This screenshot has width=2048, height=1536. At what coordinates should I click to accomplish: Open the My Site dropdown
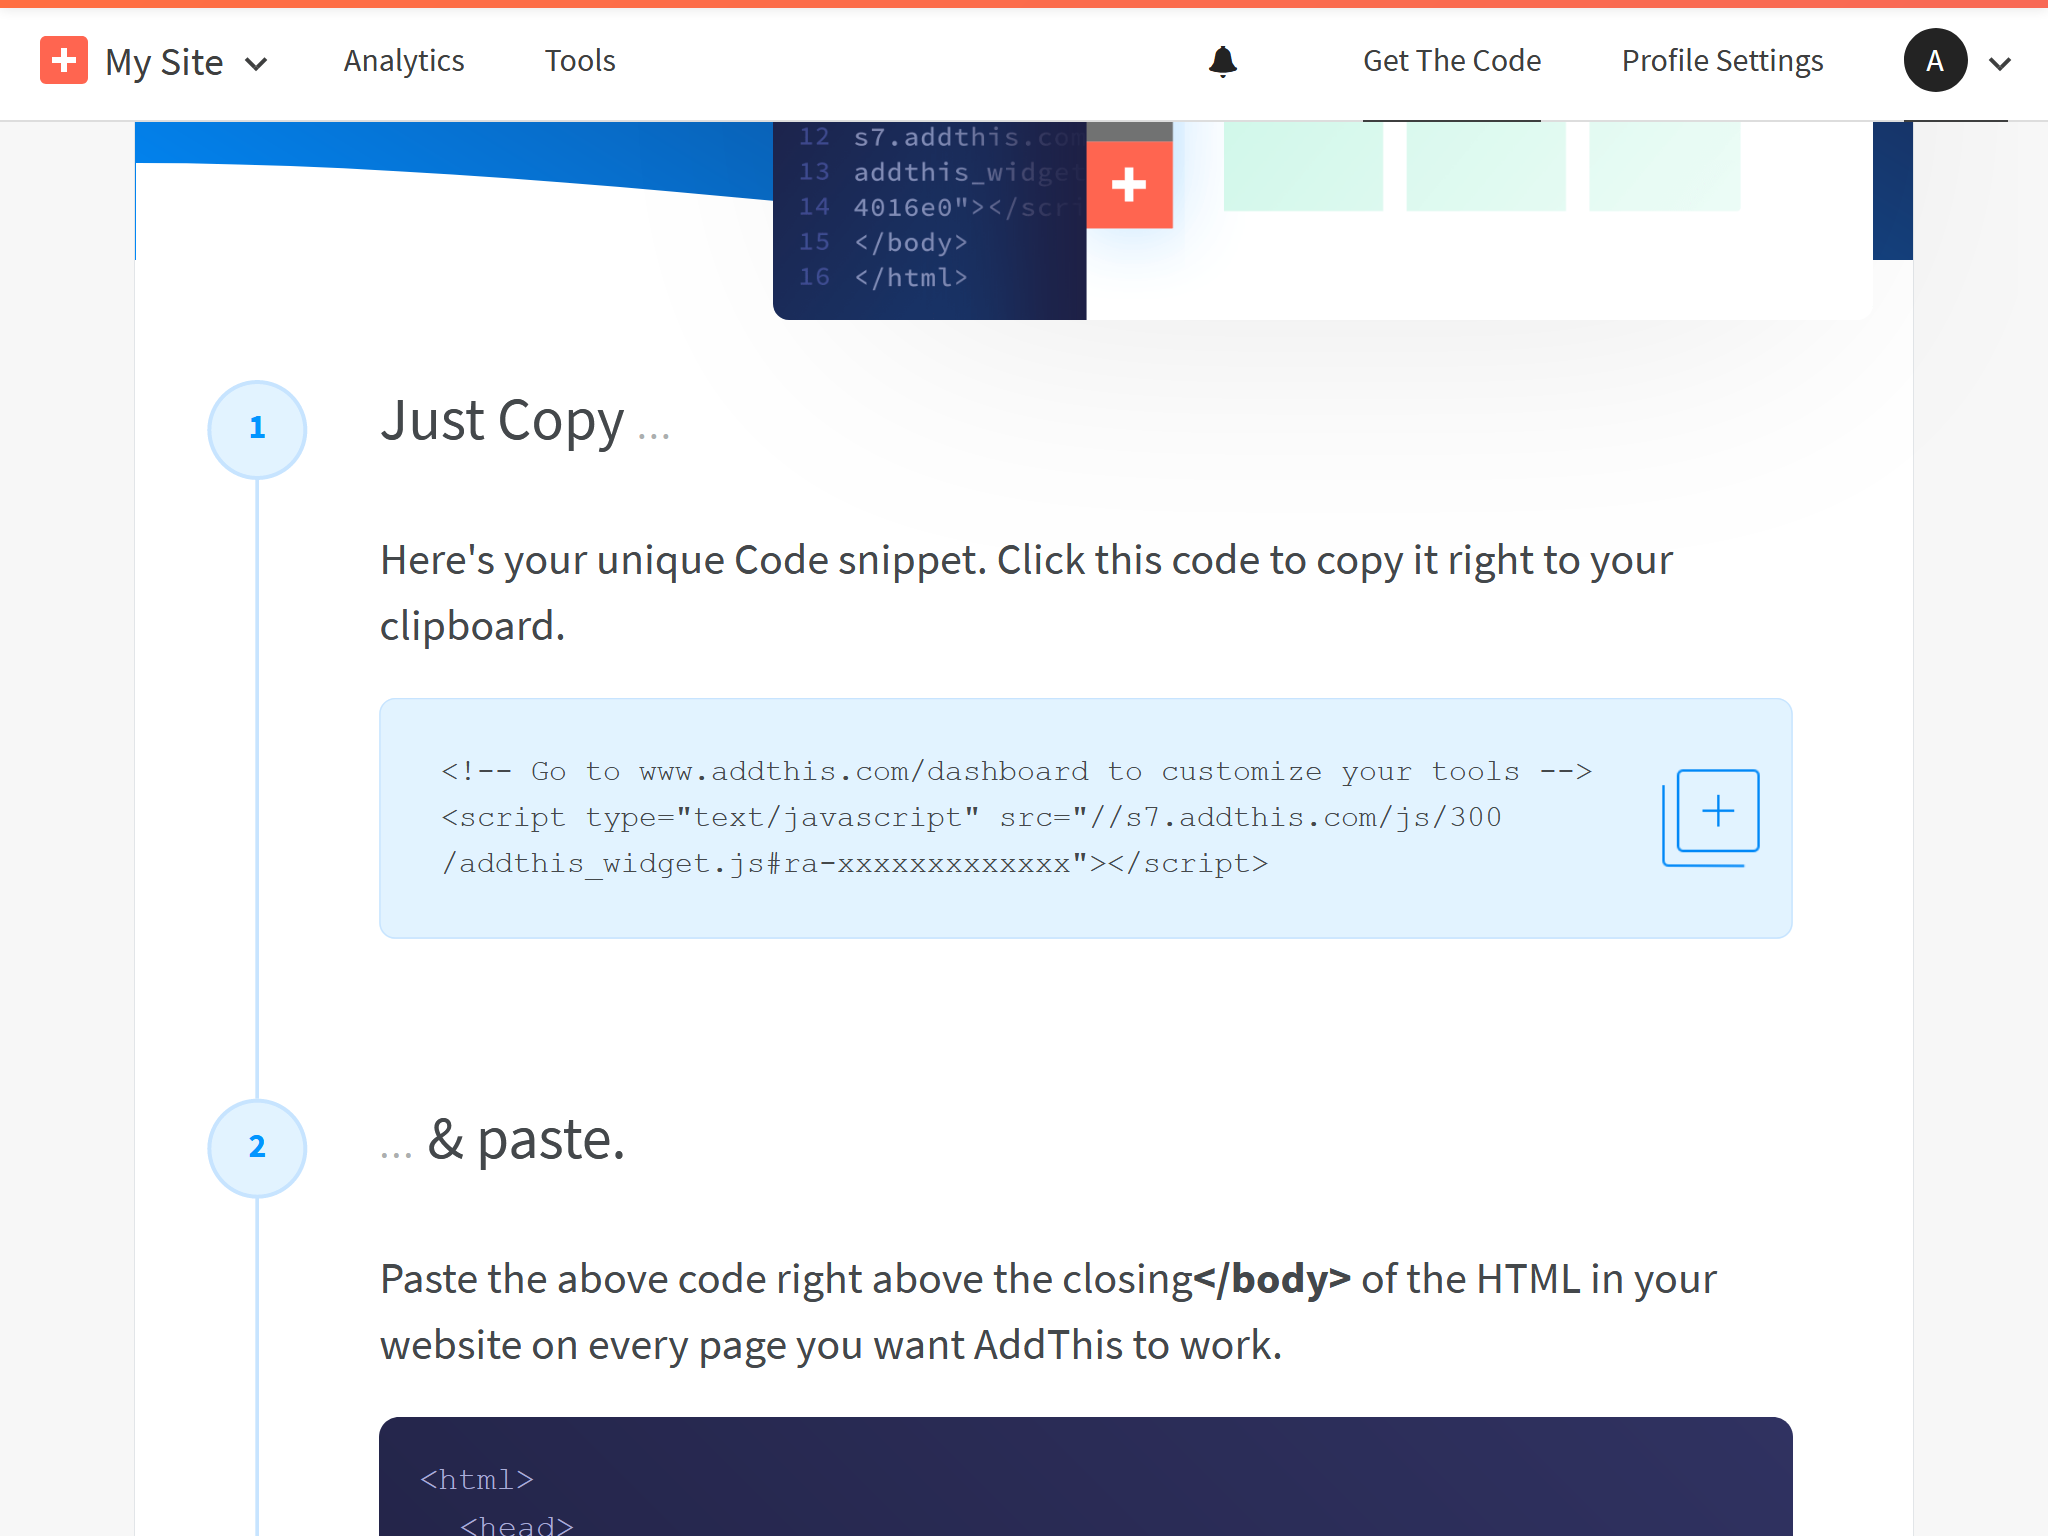[x=186, y=62]
